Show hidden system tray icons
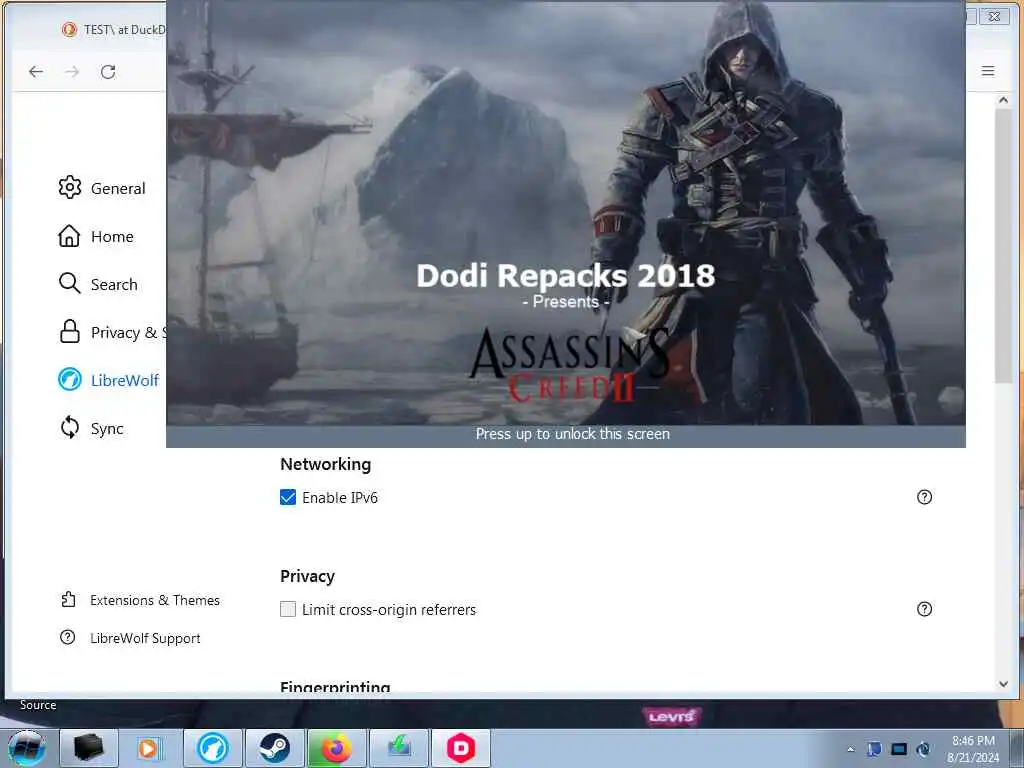Screen dimensions: 1024x768 850,749
